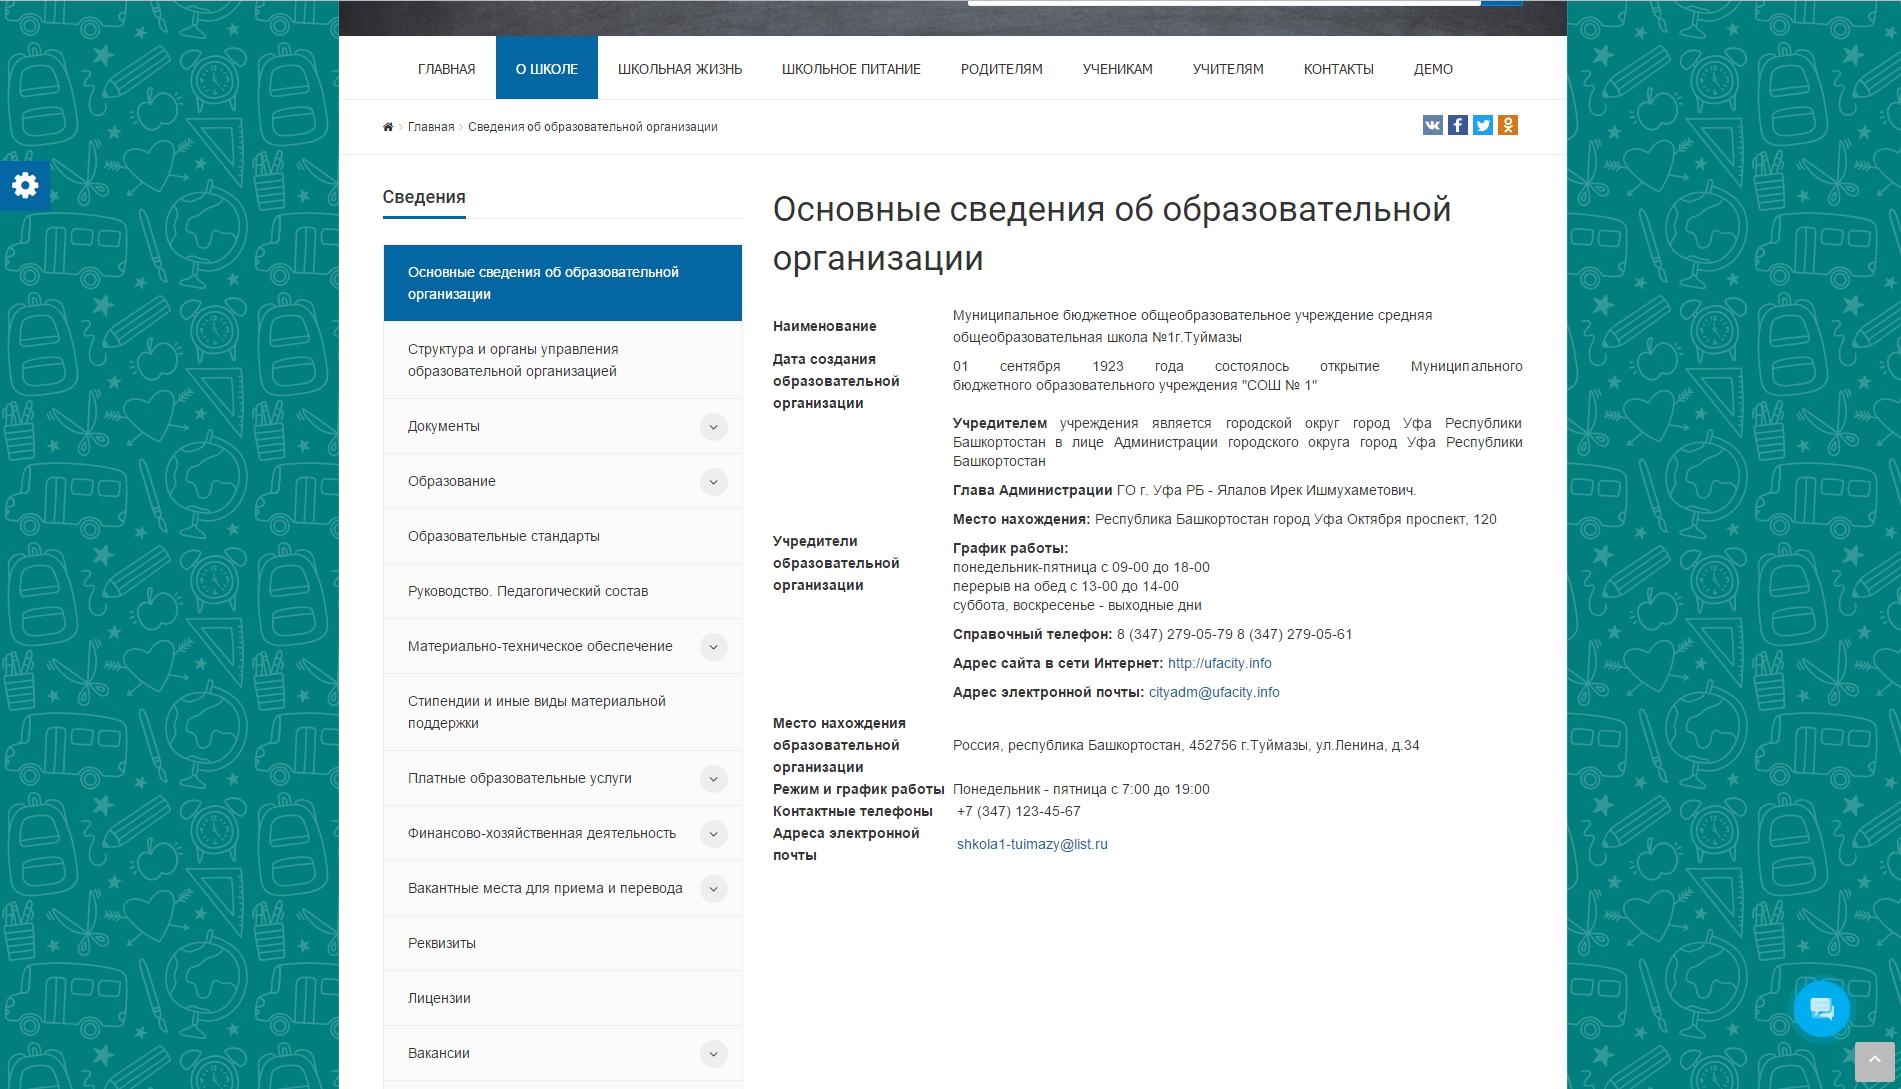Open the Школьная жизнь menu item

point(679,69)
